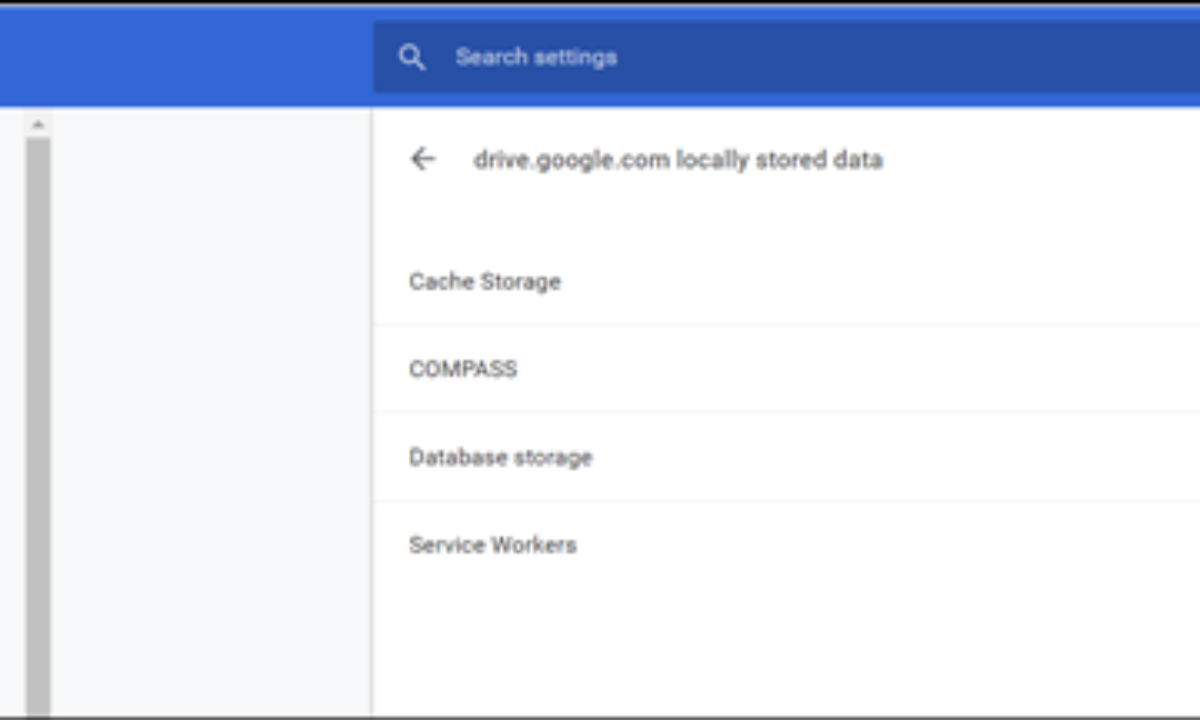This screenshot has width=1200, height=720.
Task: Click the empty left sidebar panel
Action: point(210,400)
